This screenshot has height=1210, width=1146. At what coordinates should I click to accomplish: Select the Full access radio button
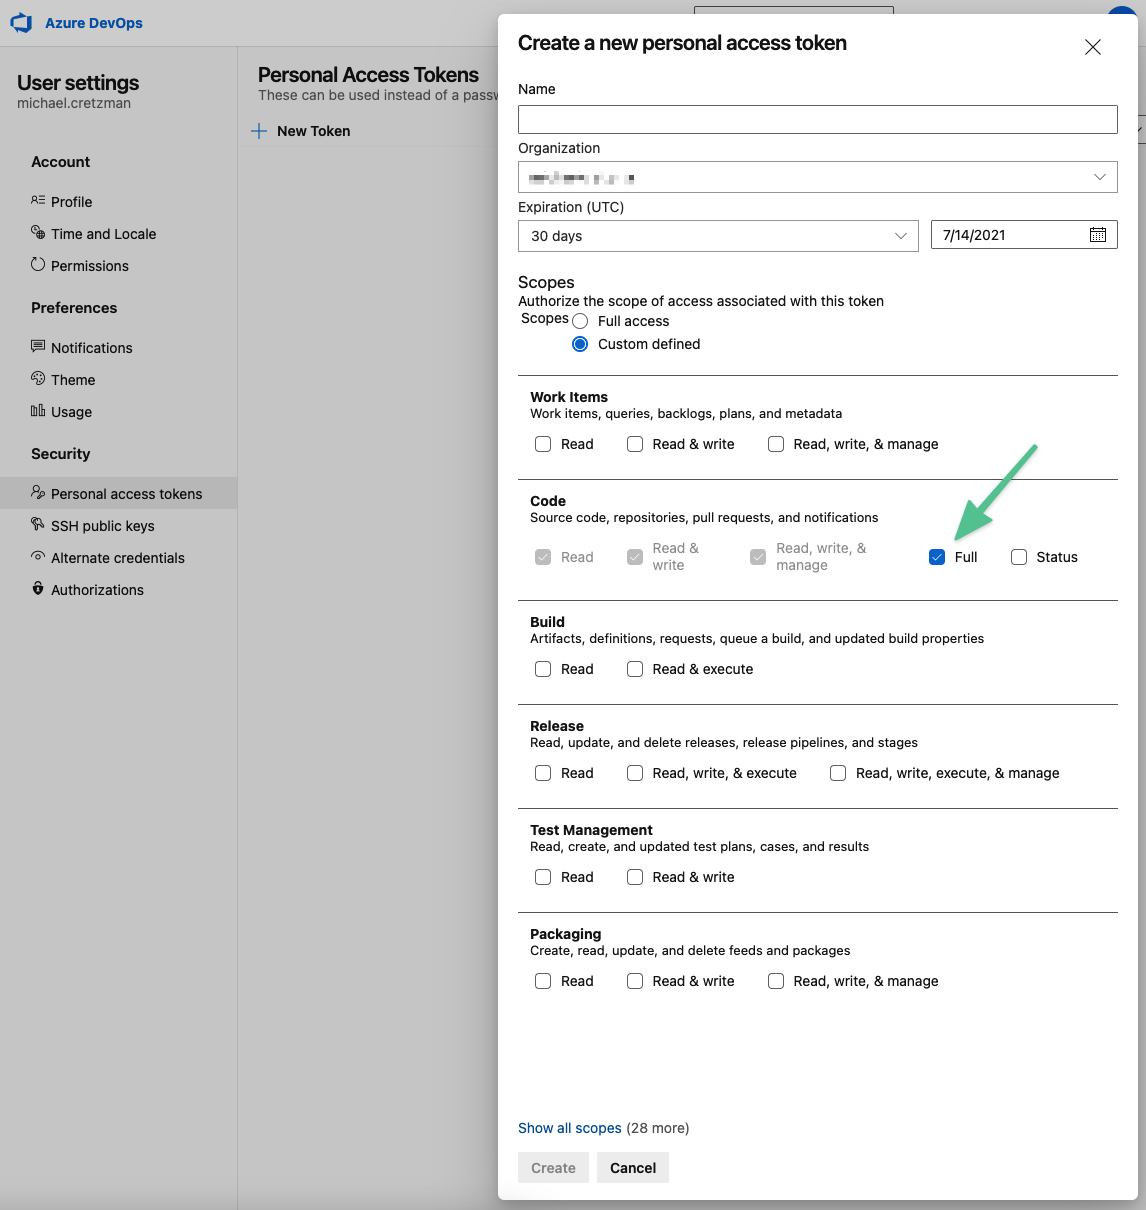[580, 321]
